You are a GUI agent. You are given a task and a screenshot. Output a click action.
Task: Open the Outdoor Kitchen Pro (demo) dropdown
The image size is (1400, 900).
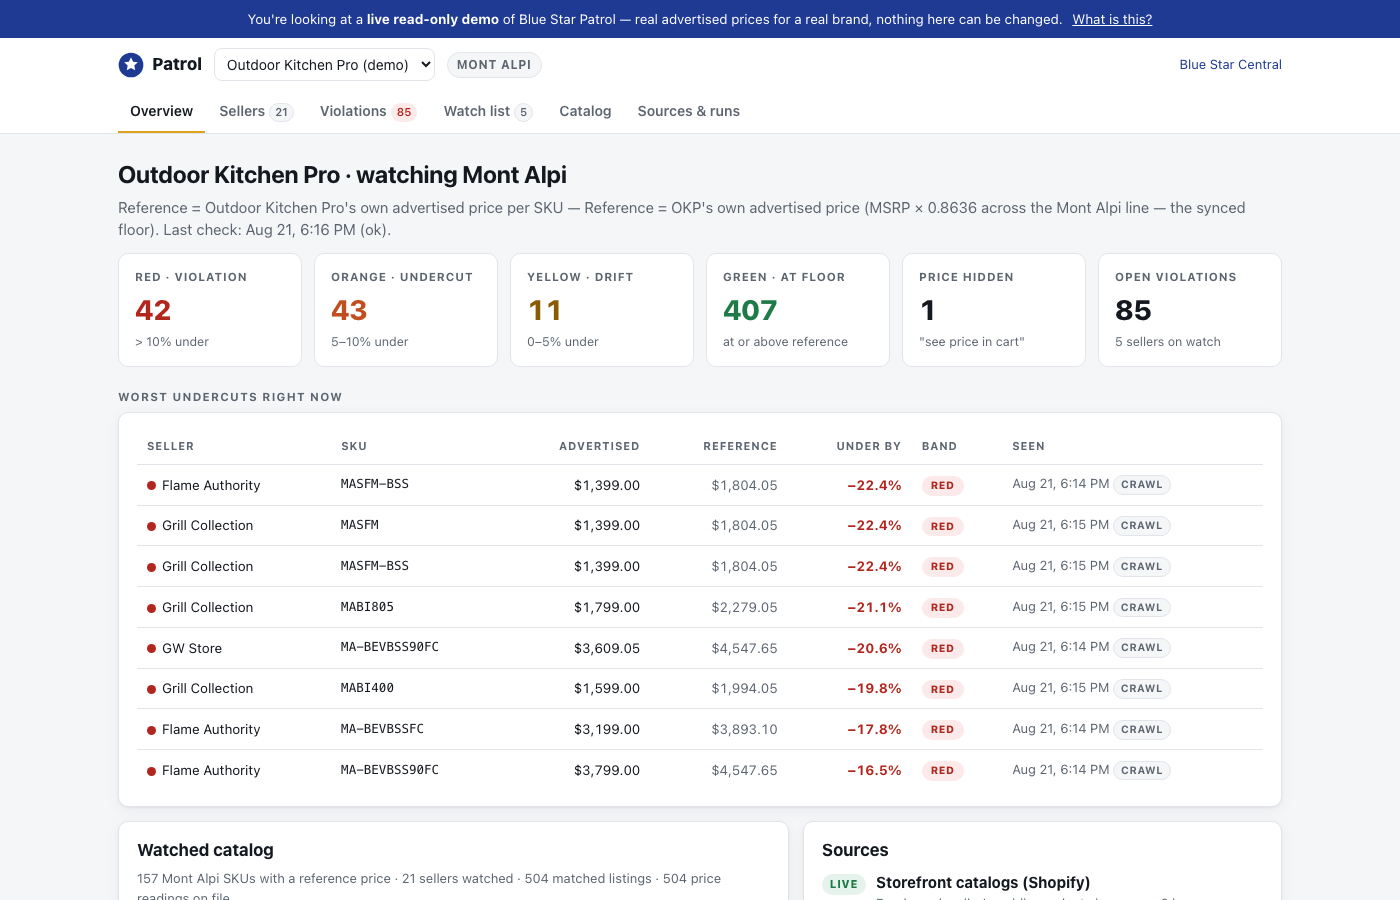(x=325, y=65)
